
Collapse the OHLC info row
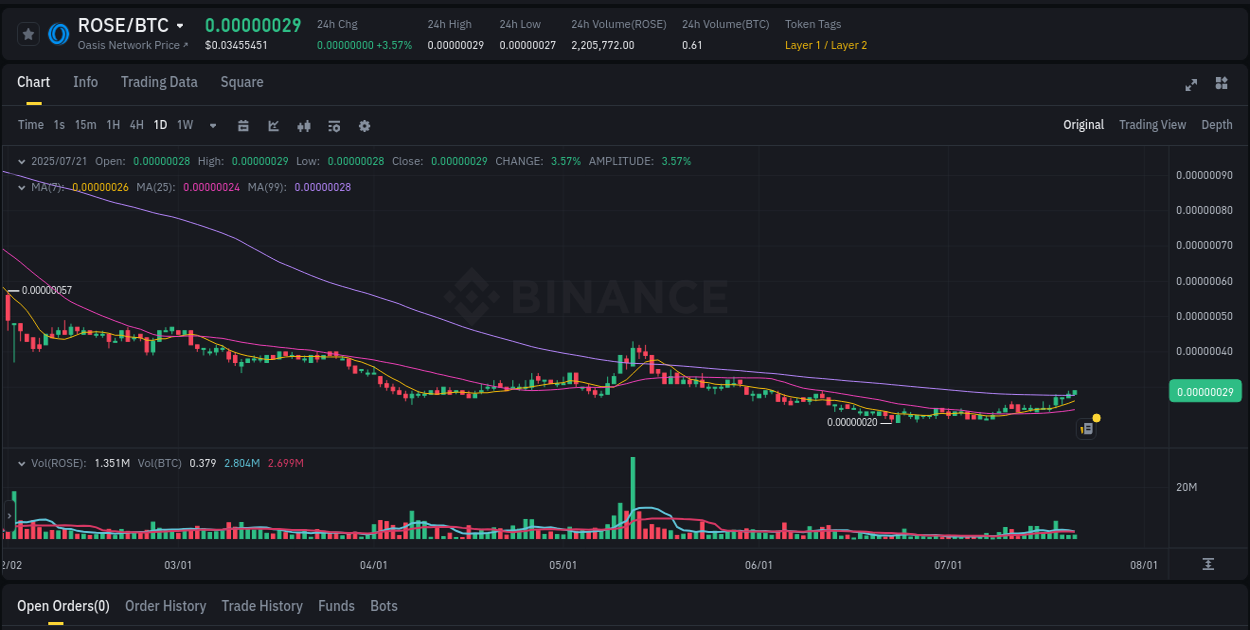pos(21,161)
